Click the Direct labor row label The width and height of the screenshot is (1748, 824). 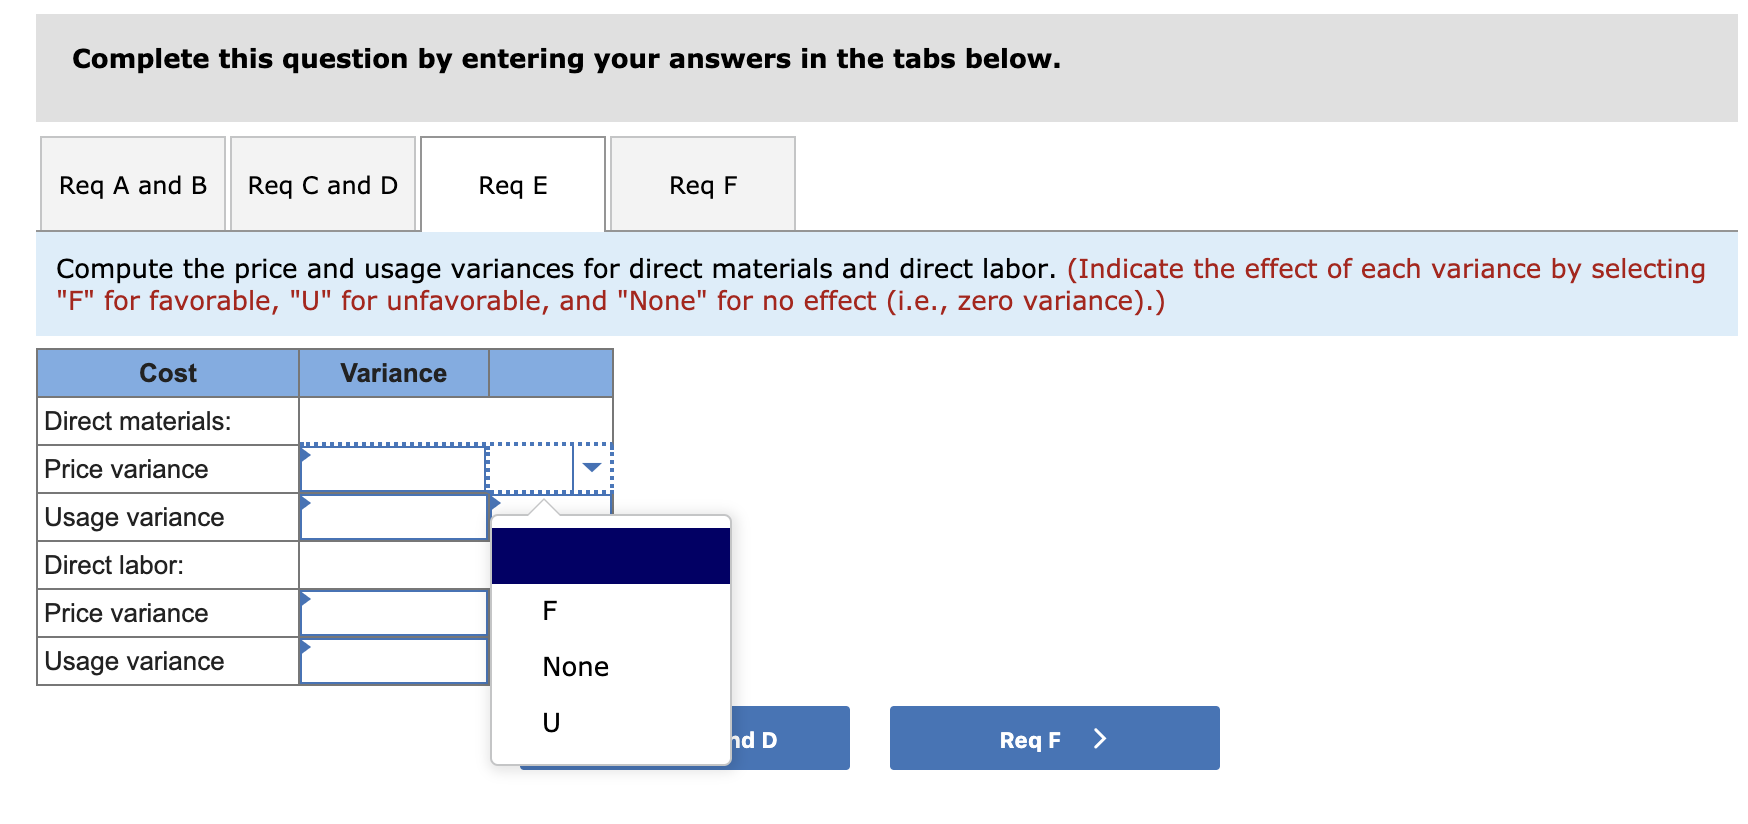[114, 565]
